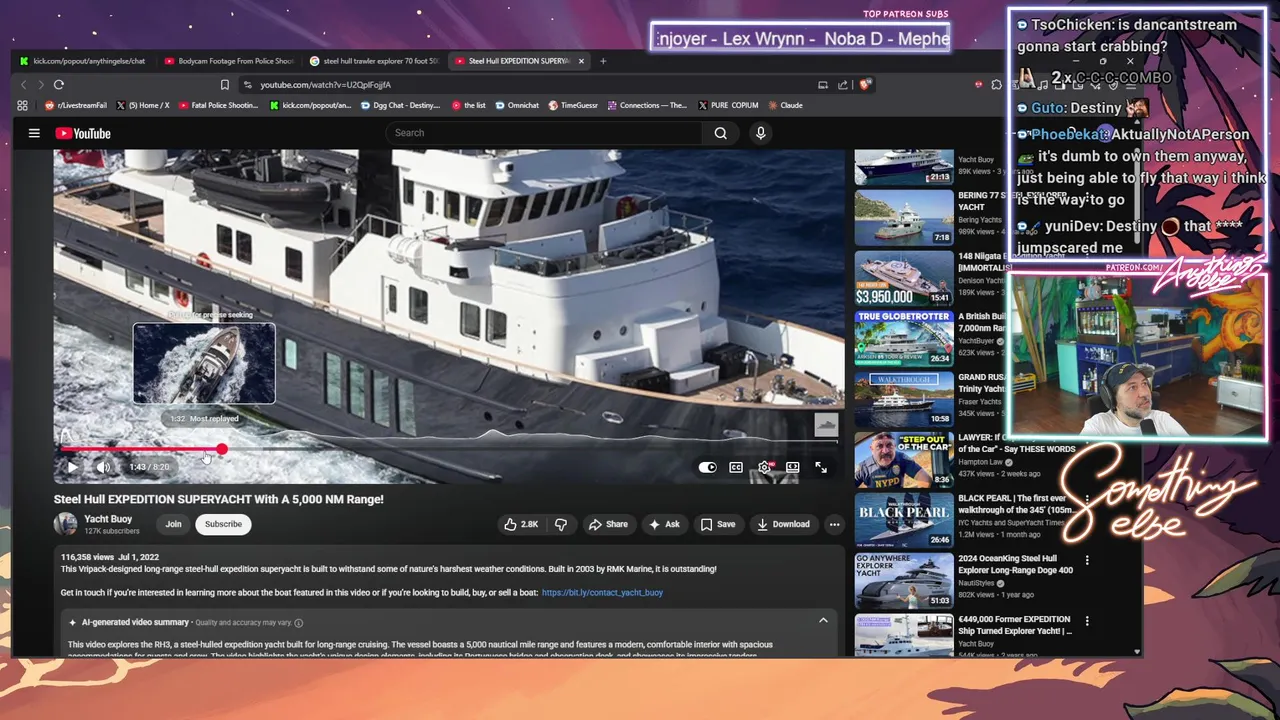Mute the video volume
Image resolution: width=1280 pixels, height=720 pixels.
click(x=103, y=467)
